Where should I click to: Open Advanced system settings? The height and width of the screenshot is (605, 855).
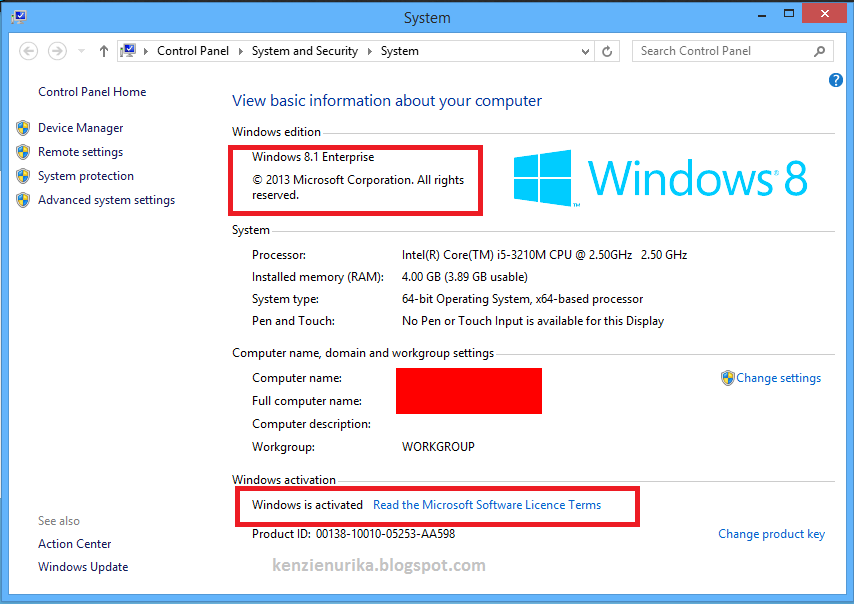[x=106, y=200]
